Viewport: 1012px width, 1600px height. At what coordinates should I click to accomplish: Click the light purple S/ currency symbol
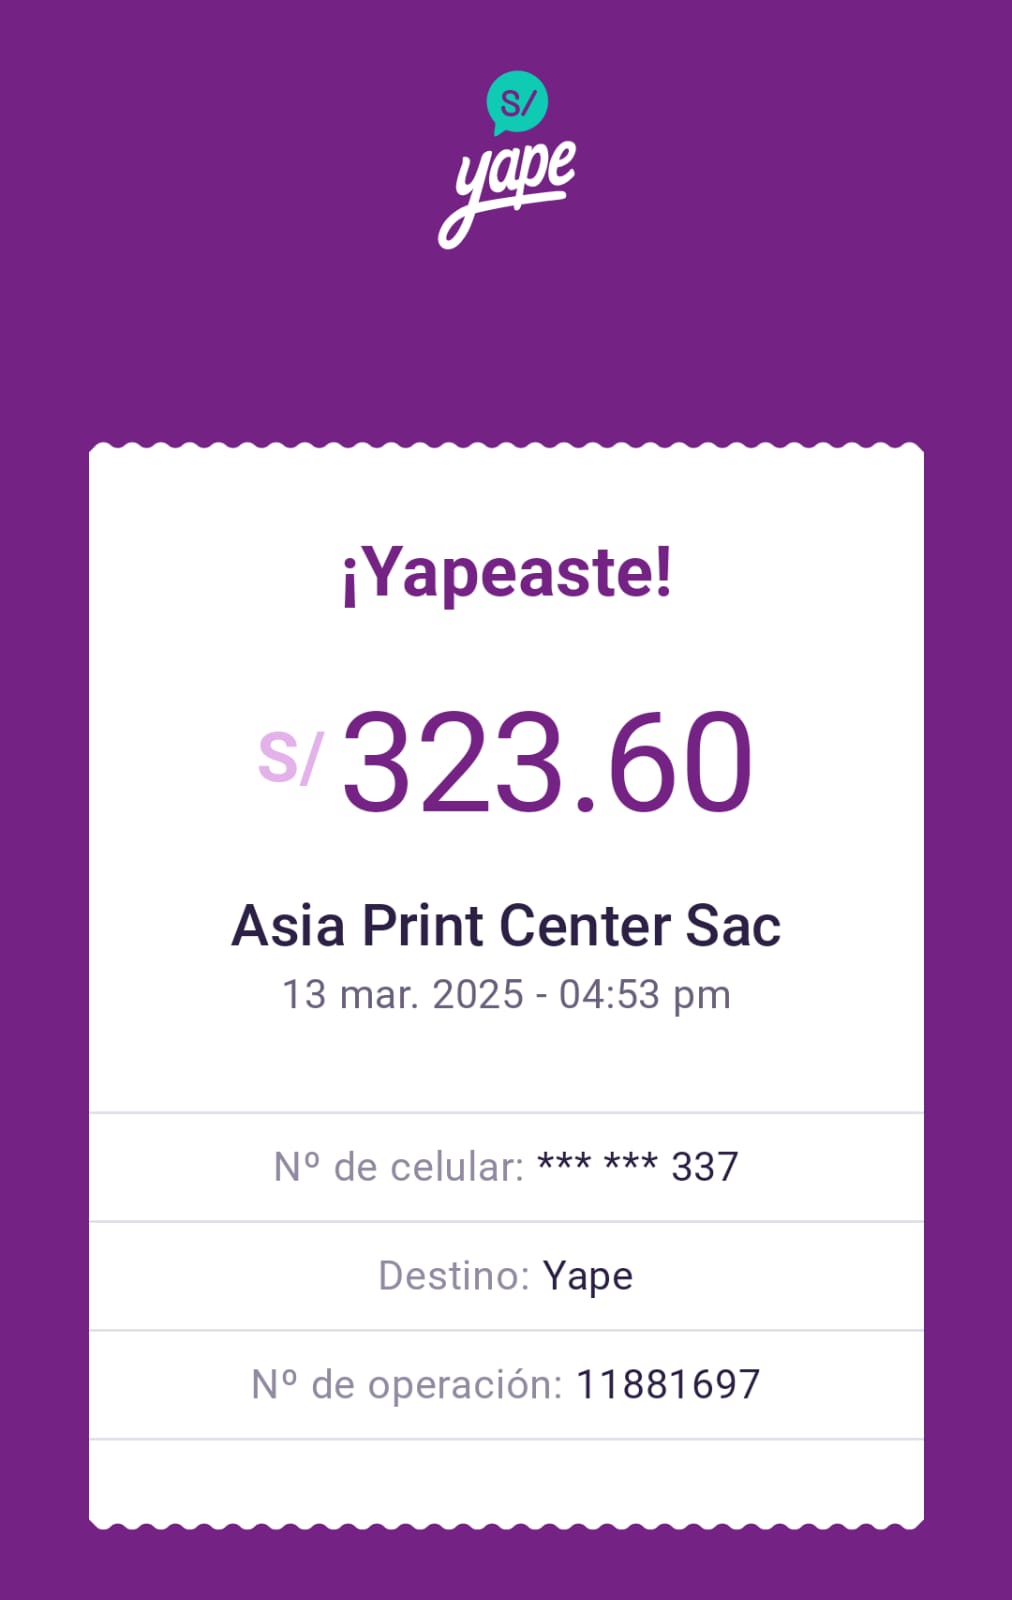point(290,757)
